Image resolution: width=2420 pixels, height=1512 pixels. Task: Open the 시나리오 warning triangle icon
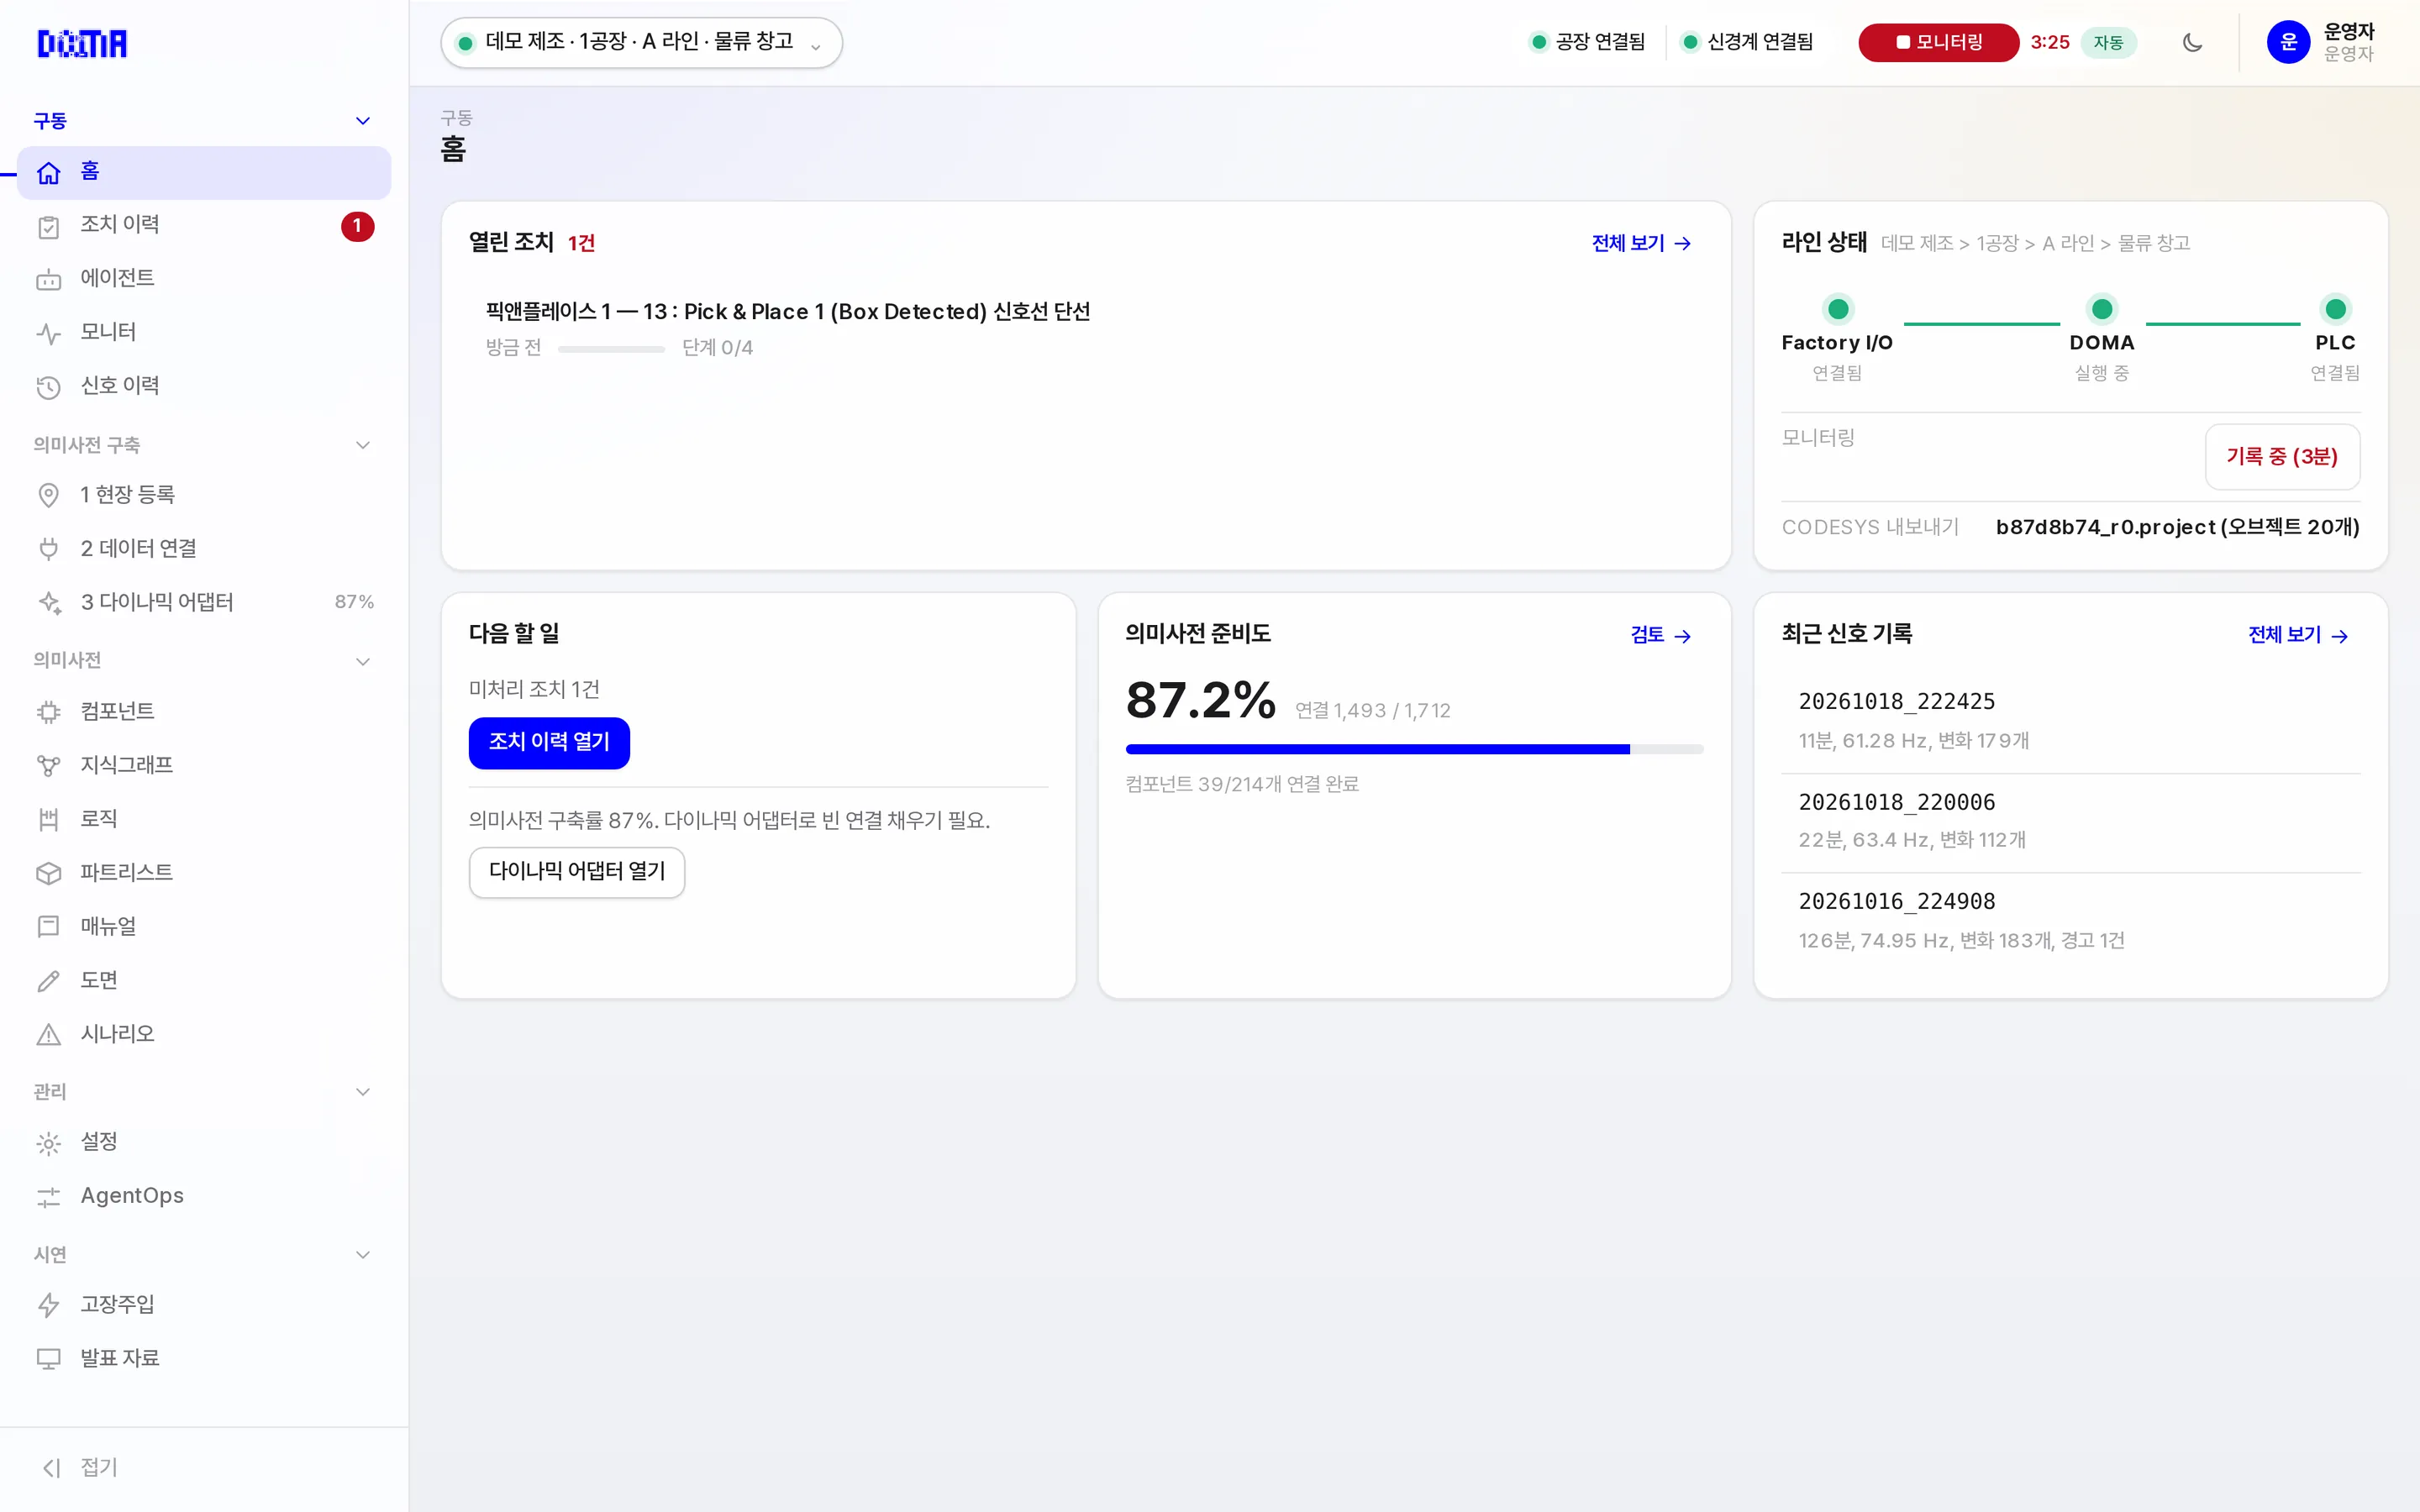(x=48, y=1035)
